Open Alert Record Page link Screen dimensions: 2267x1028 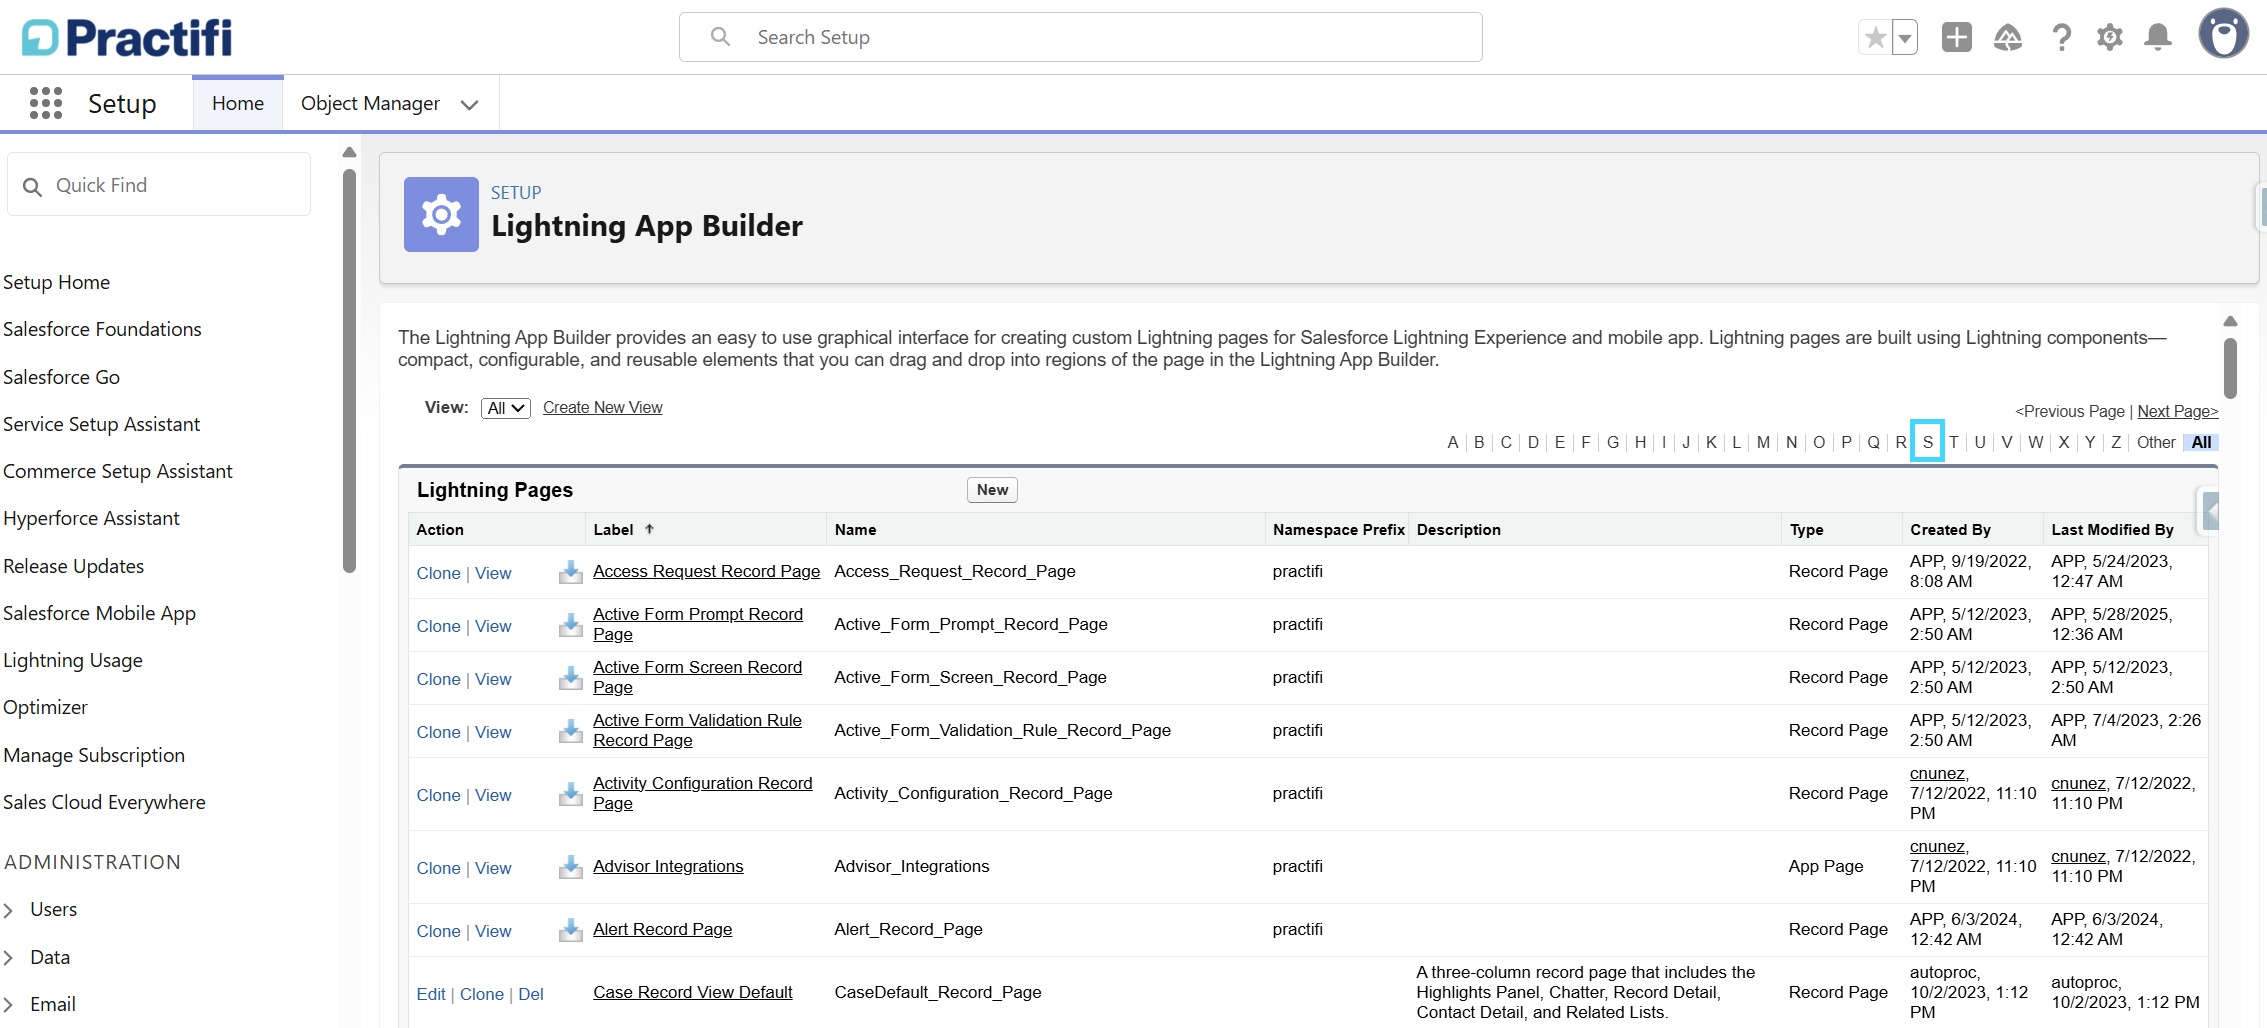662,929
